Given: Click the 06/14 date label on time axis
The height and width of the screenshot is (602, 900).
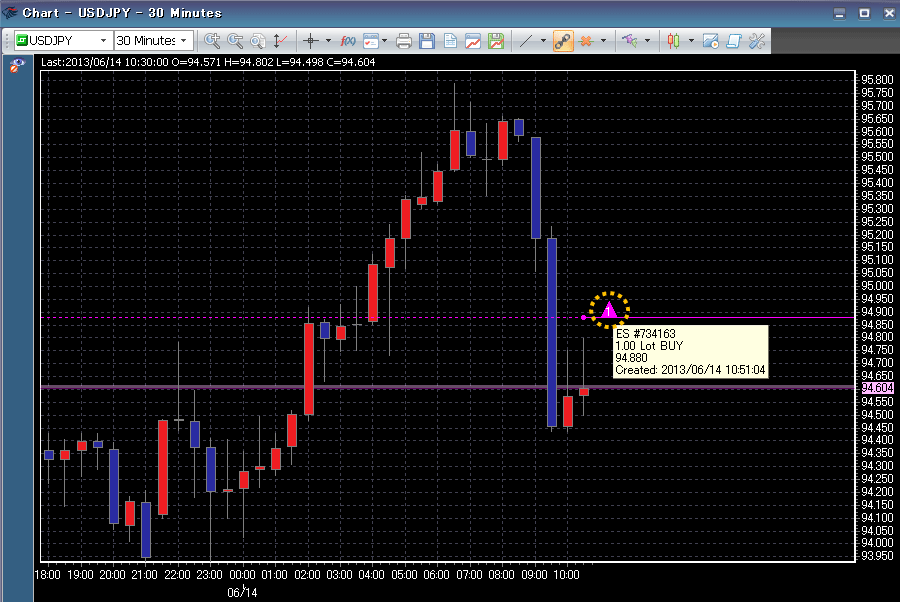Looking at the screenshot, I should [x=242, y=592].
